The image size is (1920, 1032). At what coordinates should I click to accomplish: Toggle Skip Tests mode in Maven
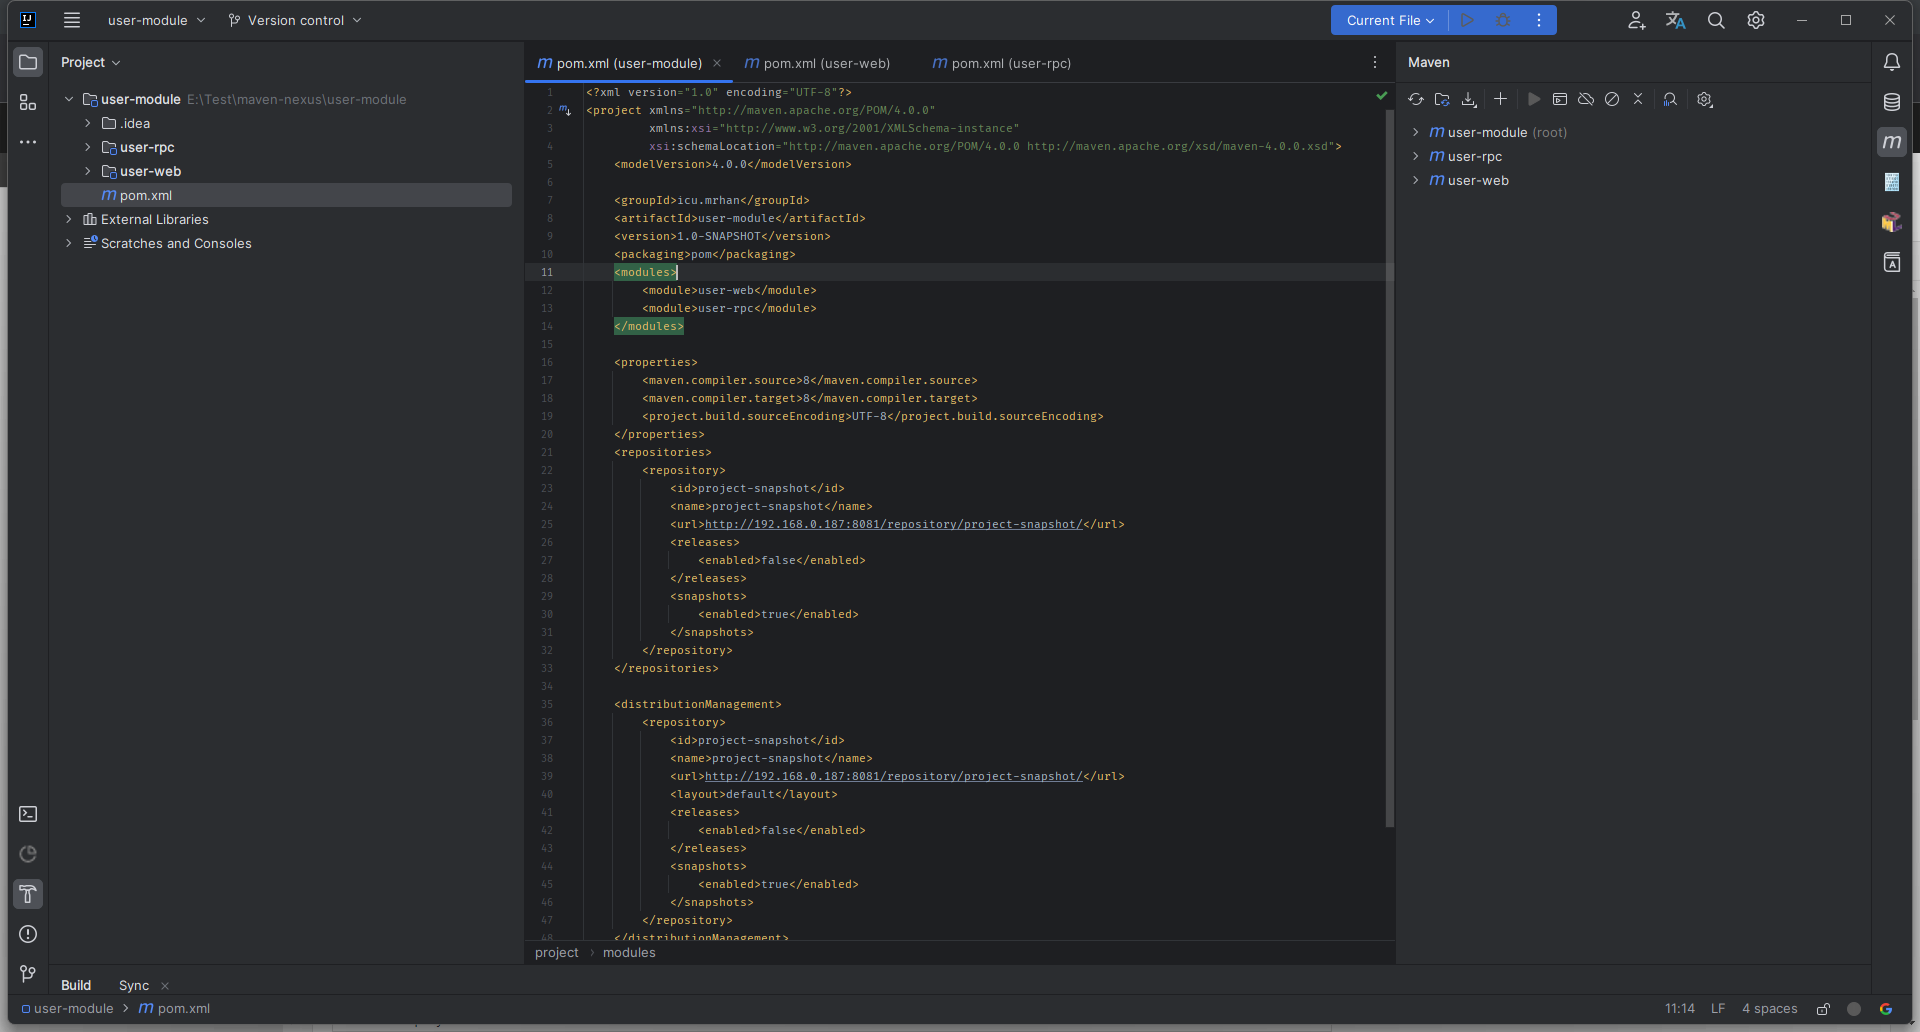[x=1612, y=99]
